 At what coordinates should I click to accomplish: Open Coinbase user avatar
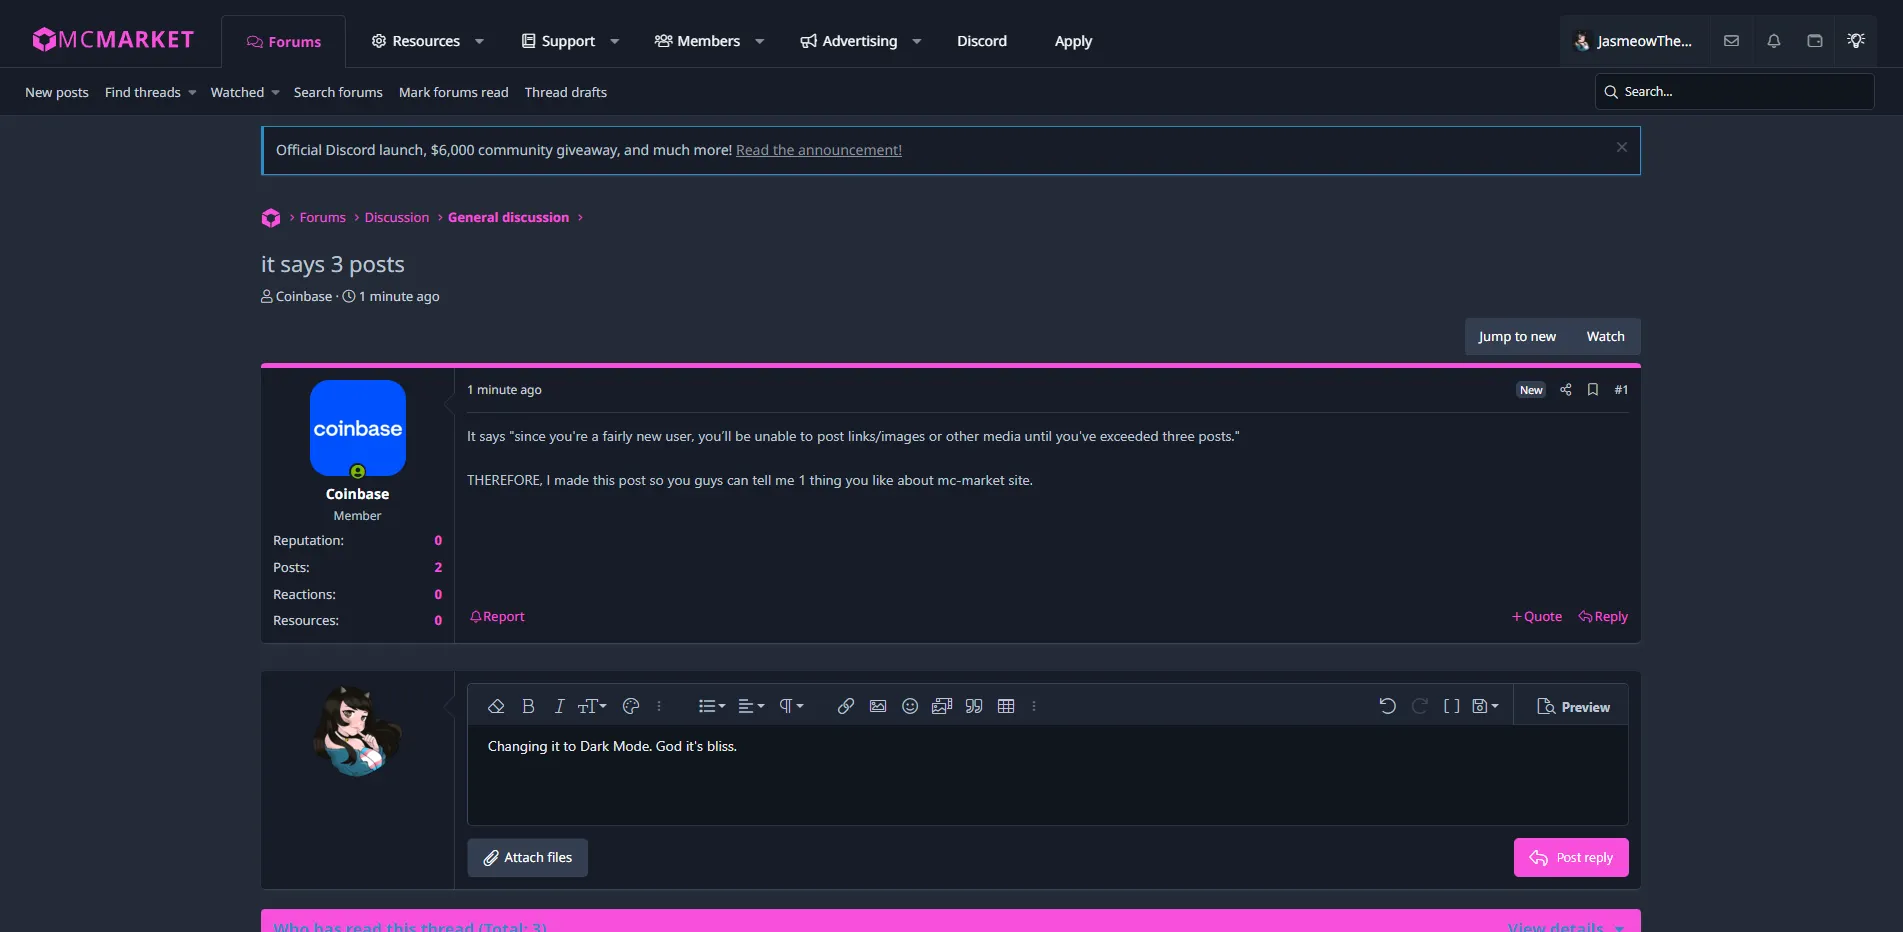pyautogui.click(x=358, y=428)
